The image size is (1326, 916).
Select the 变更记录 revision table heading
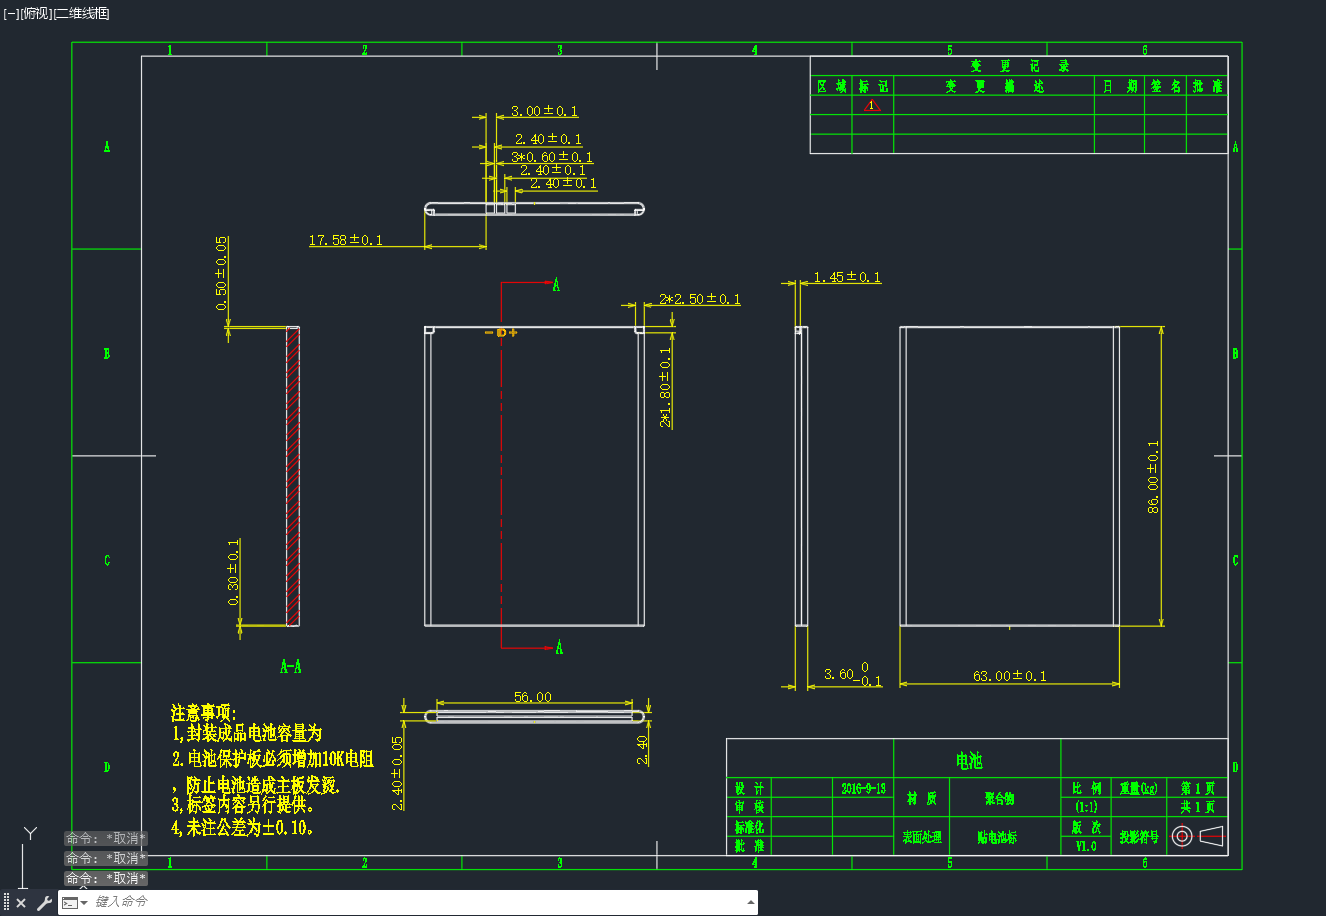point(1019,66)
